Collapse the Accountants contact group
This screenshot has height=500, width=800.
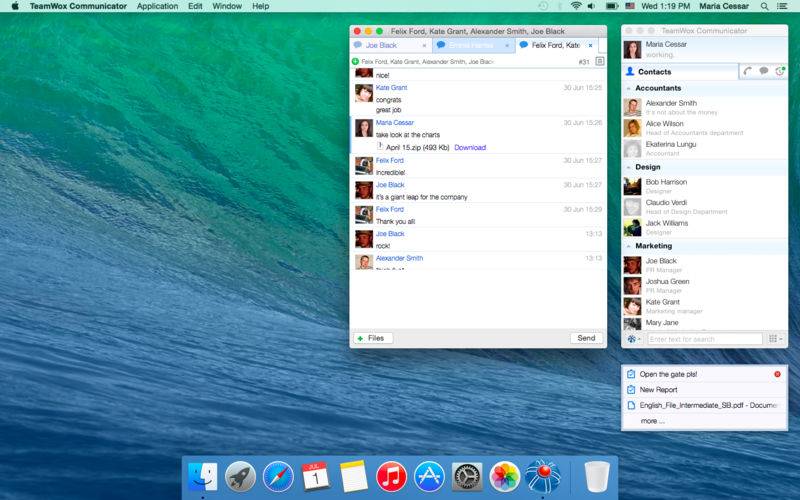(629, 88)
